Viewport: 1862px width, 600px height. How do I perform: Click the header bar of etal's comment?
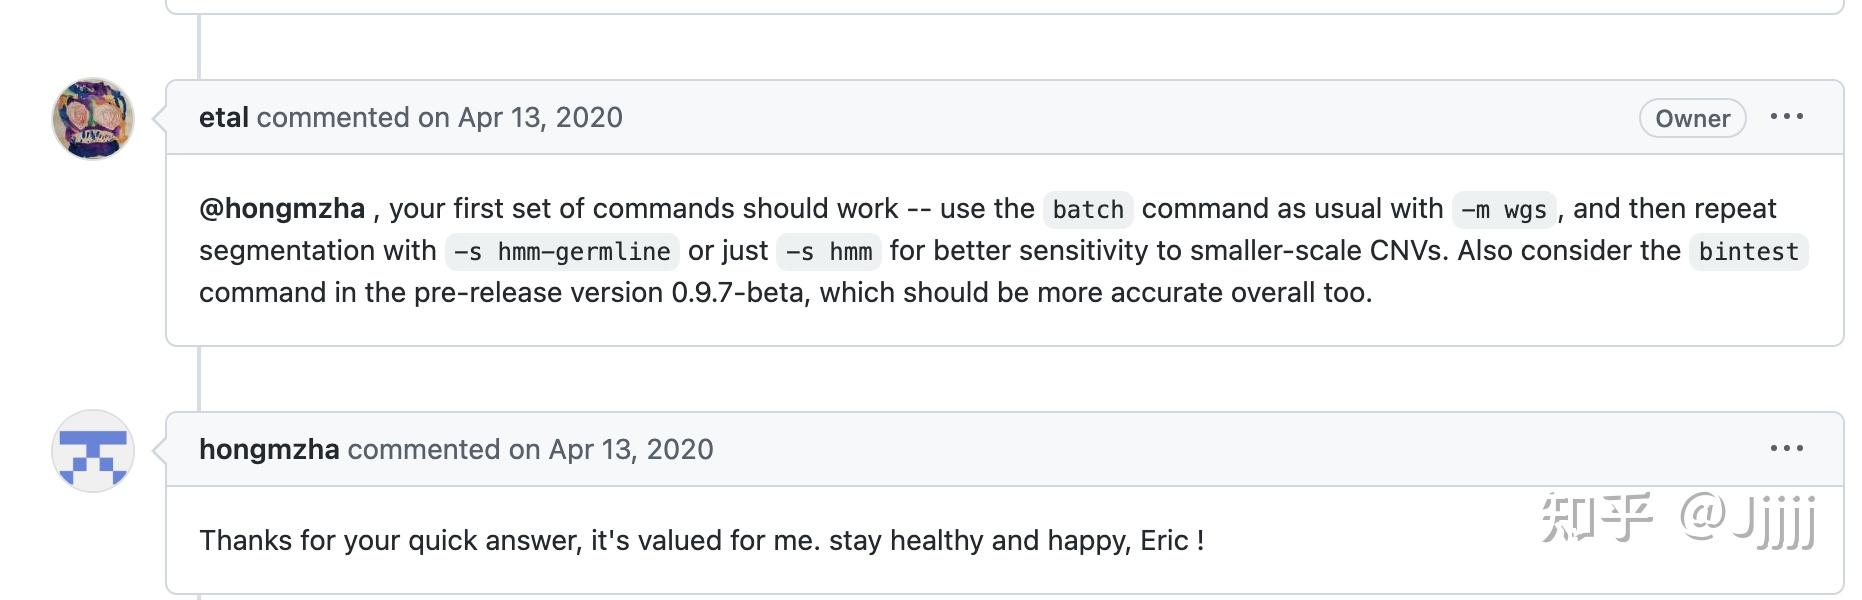click(1004, 118)
